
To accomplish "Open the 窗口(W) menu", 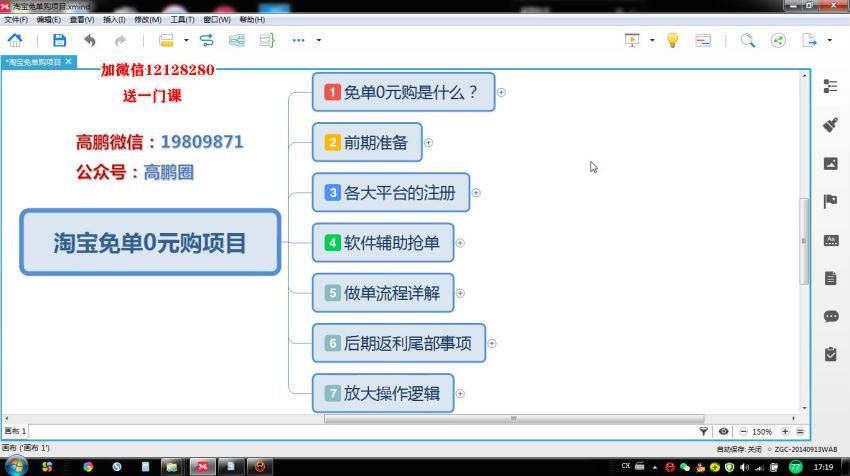I will point(217,20).
